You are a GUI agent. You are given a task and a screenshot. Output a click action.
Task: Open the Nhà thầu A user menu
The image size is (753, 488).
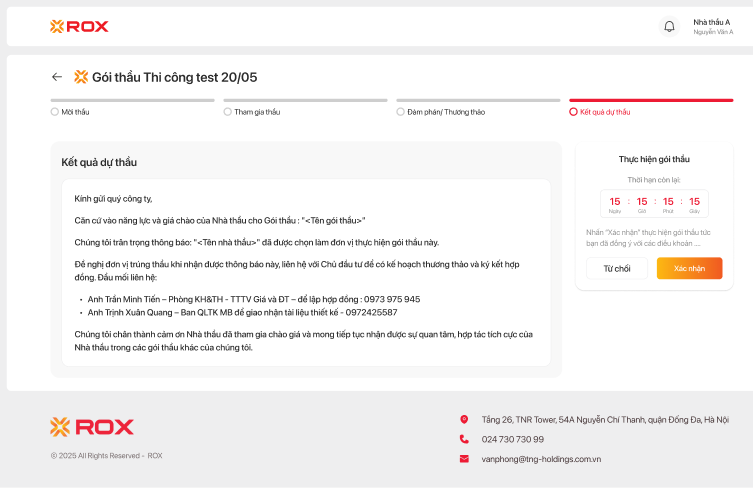pos(712,26)
